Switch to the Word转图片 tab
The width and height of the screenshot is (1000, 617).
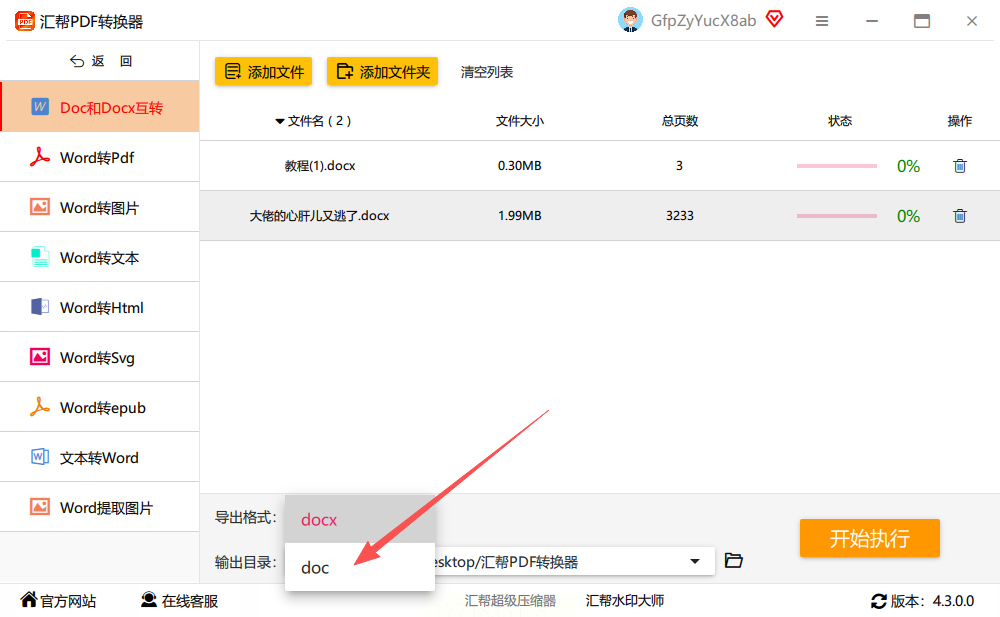click(99, 207)
